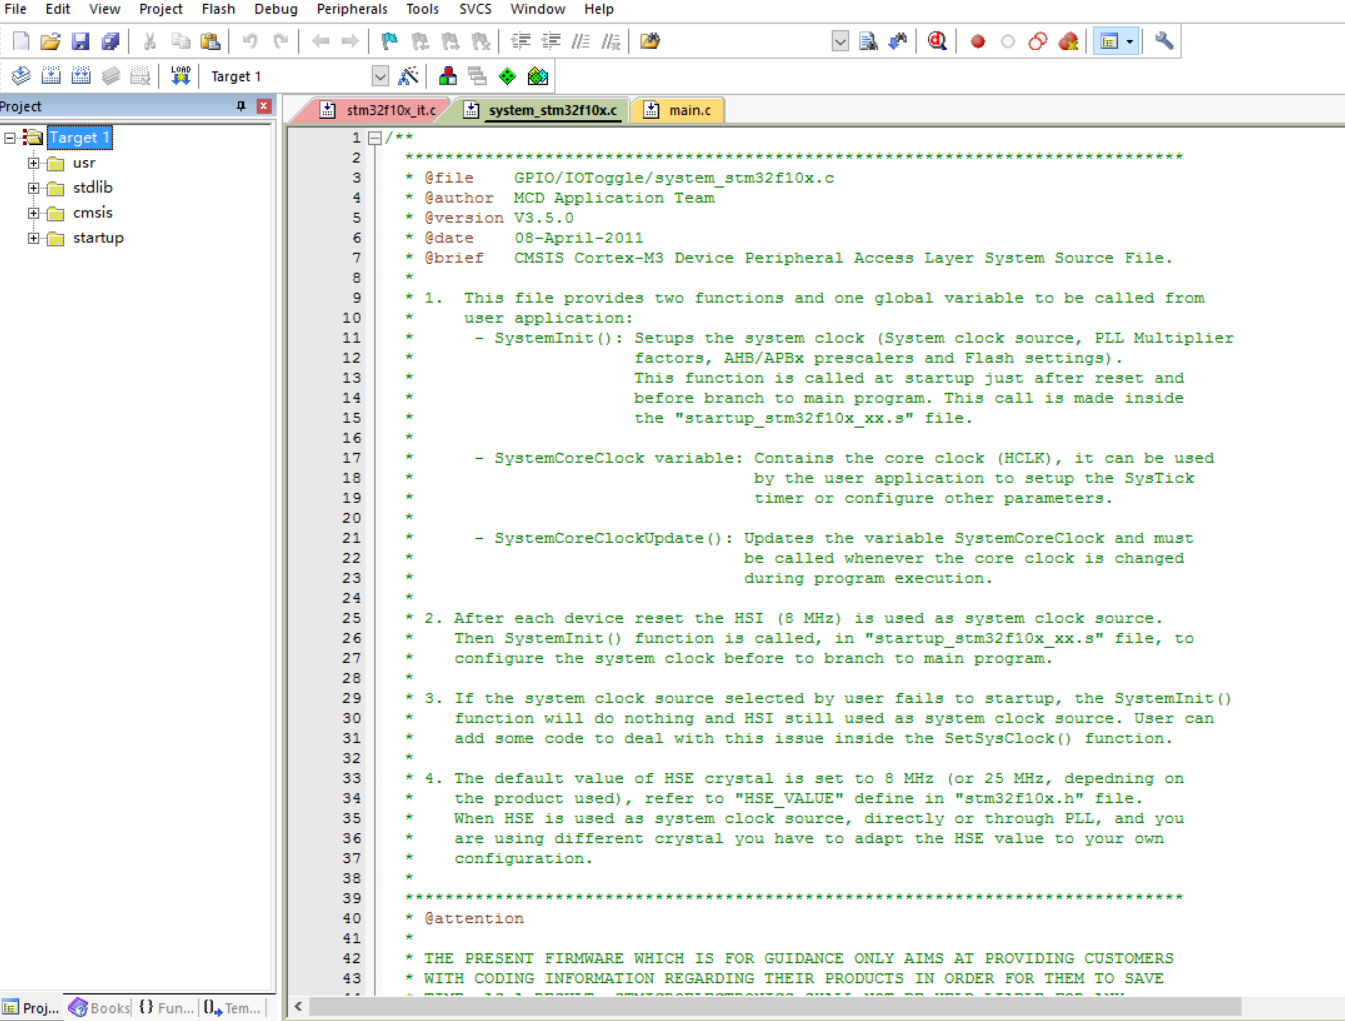Viewport: 1345px width, 1021px height.
Task: Open a file using the folder icon
Action: (50, 41)
